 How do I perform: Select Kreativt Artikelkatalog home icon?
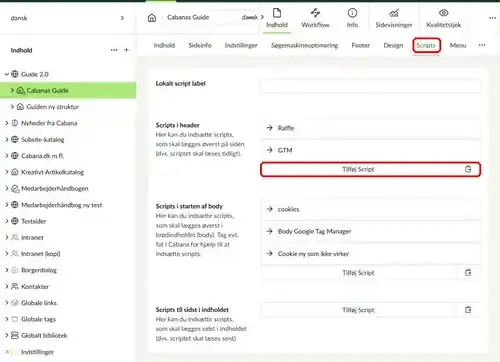click(15, 172)
